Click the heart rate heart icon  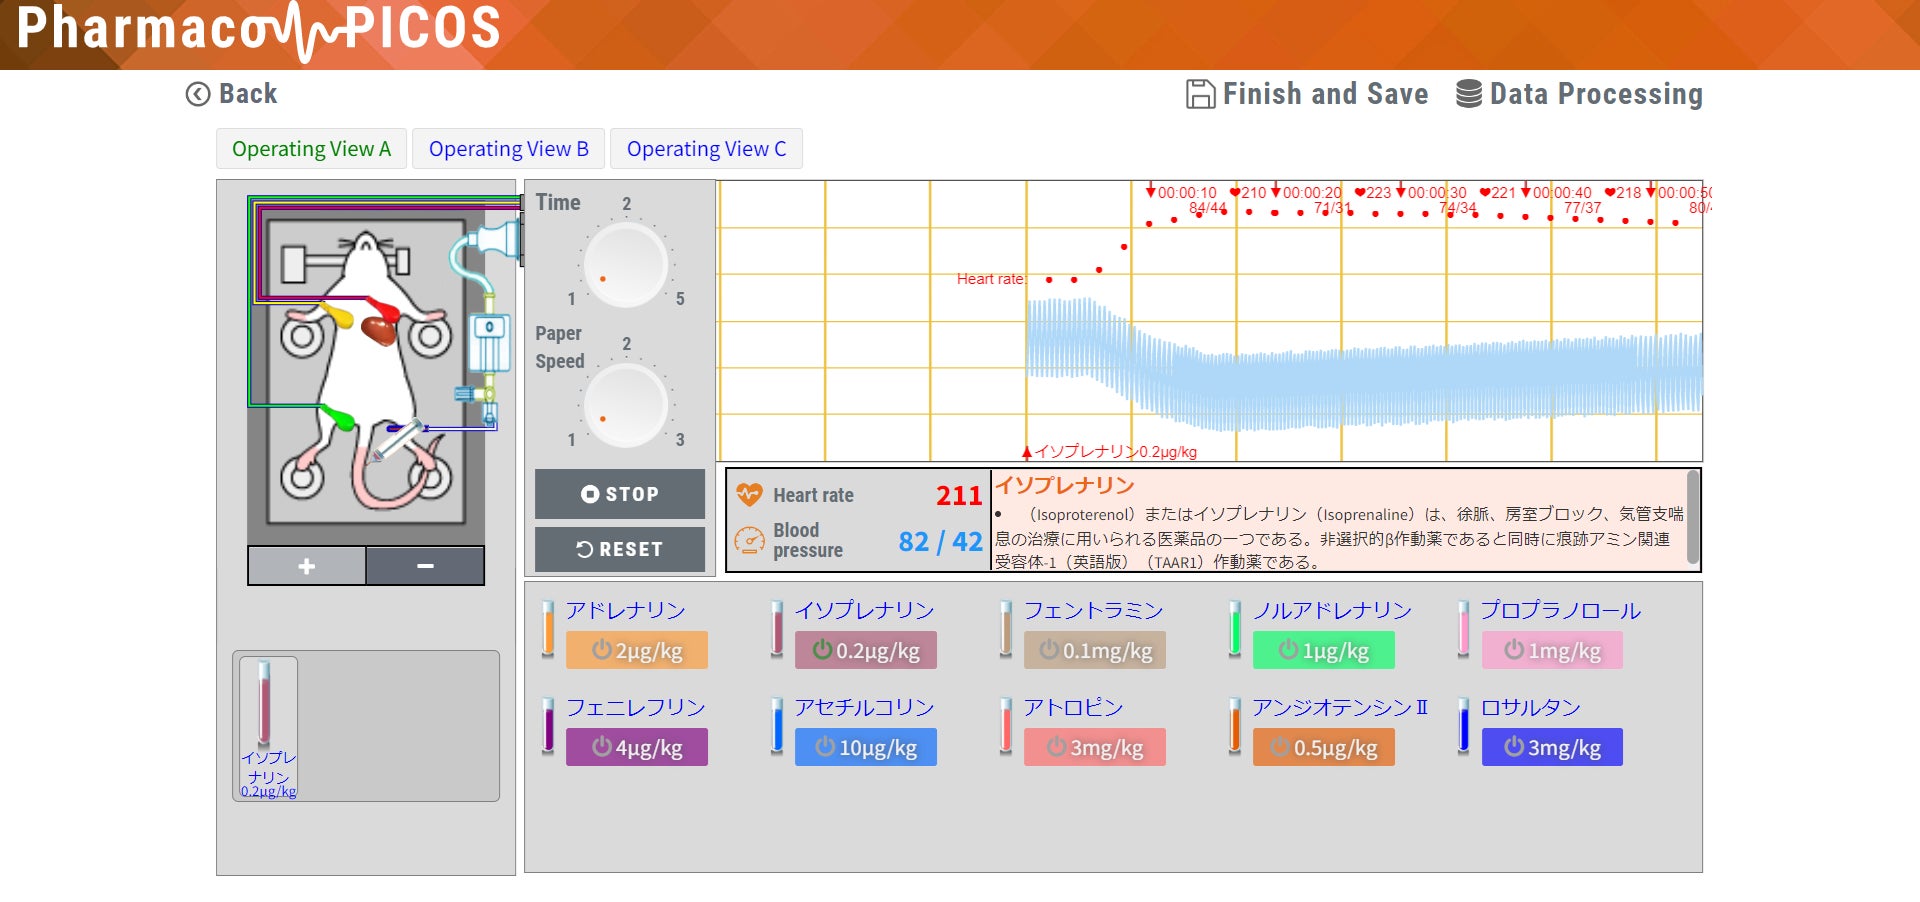[749, 495]
